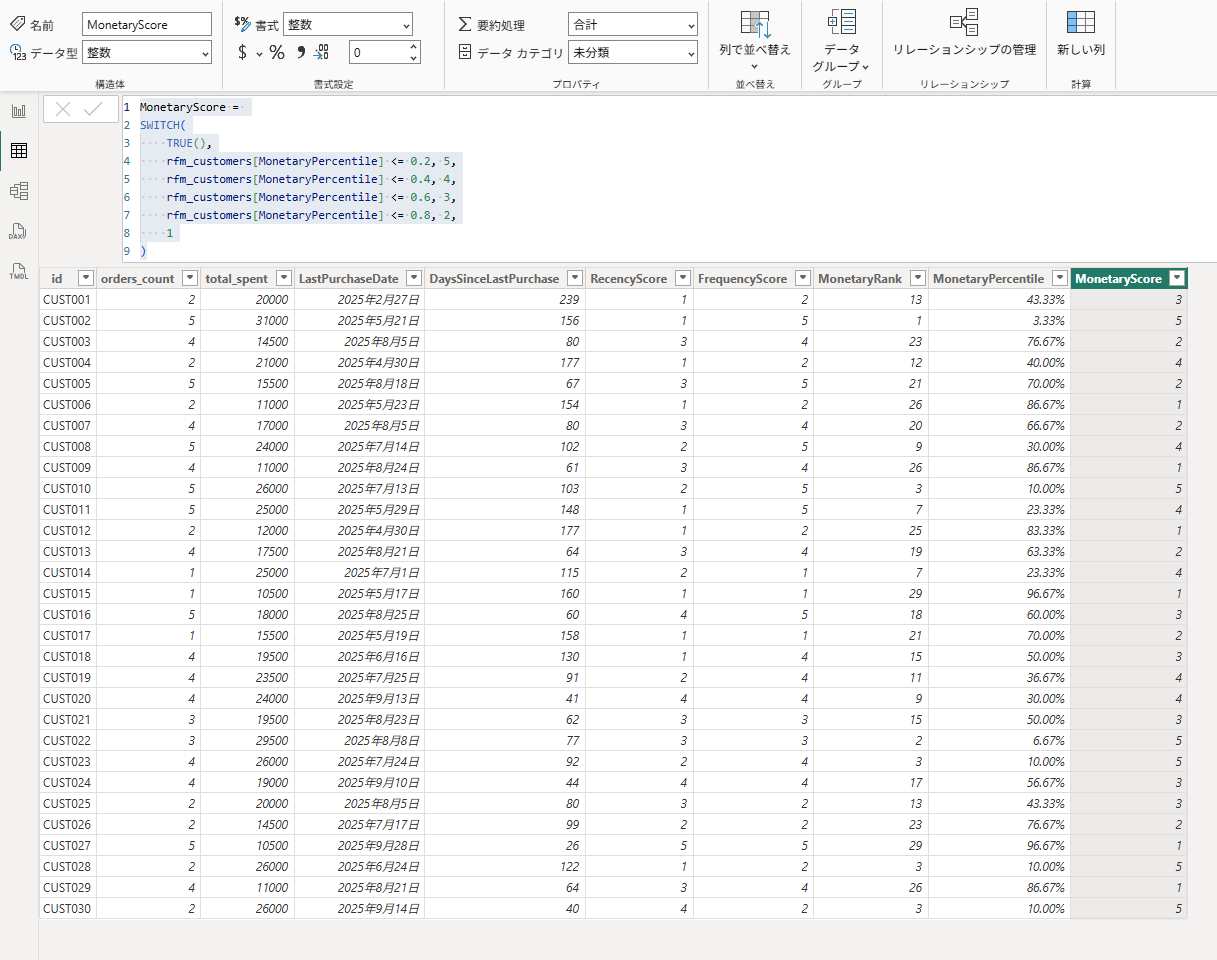Click the 名前 column name input field
1217x960 pixels.
[147, 25]
